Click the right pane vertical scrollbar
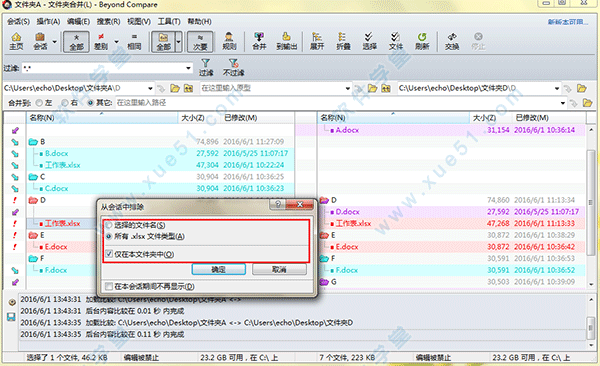 coord(591,207)
